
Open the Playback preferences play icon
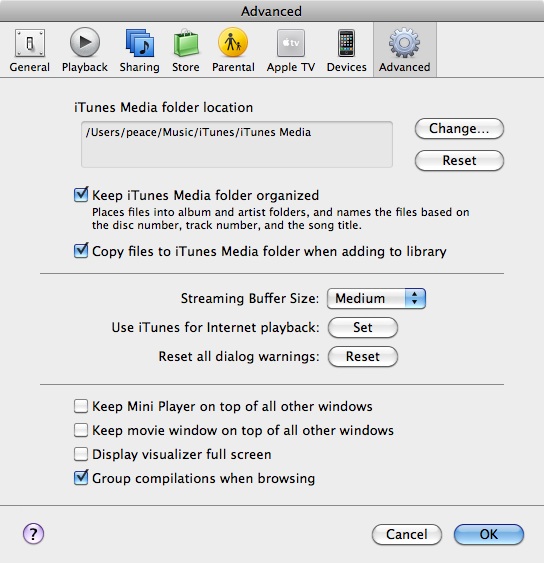pos(85,42)
